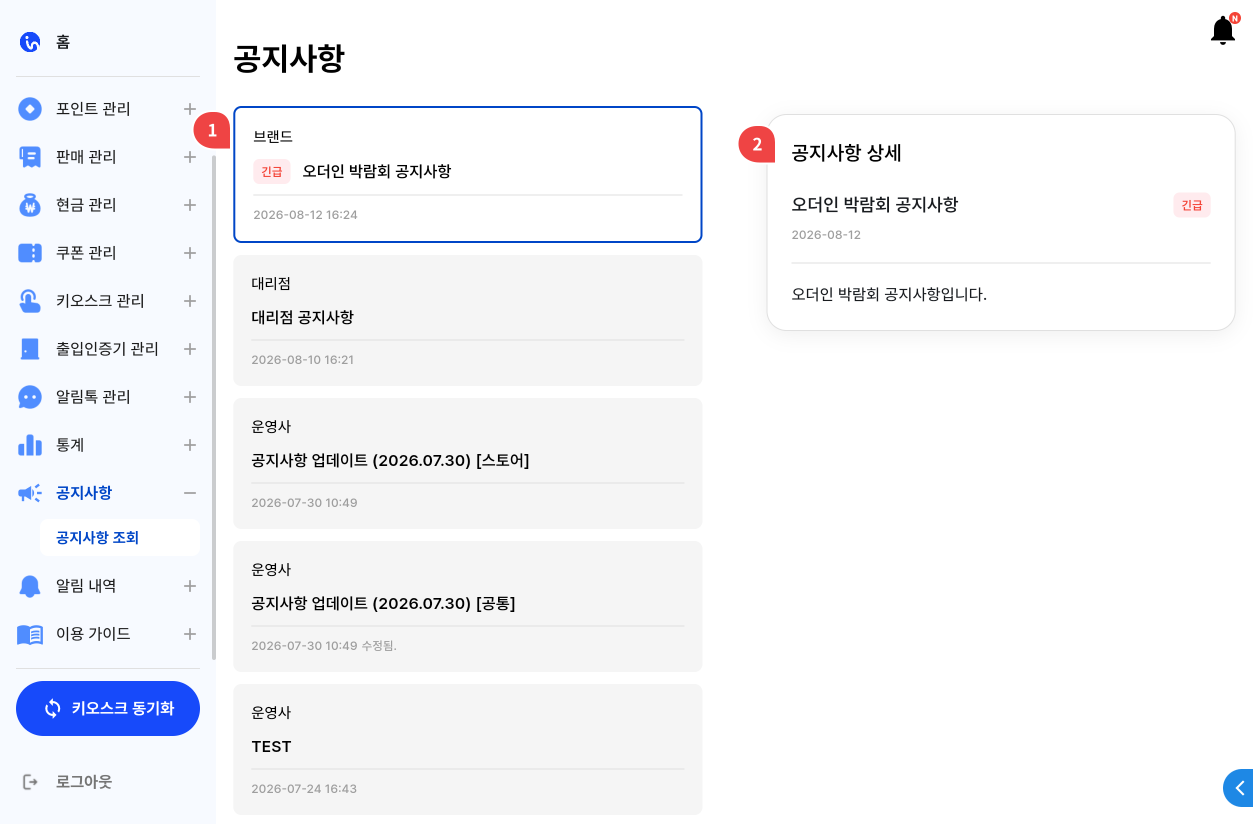Click detail text 오더인 박람회 공지사항입니다.

889,295
